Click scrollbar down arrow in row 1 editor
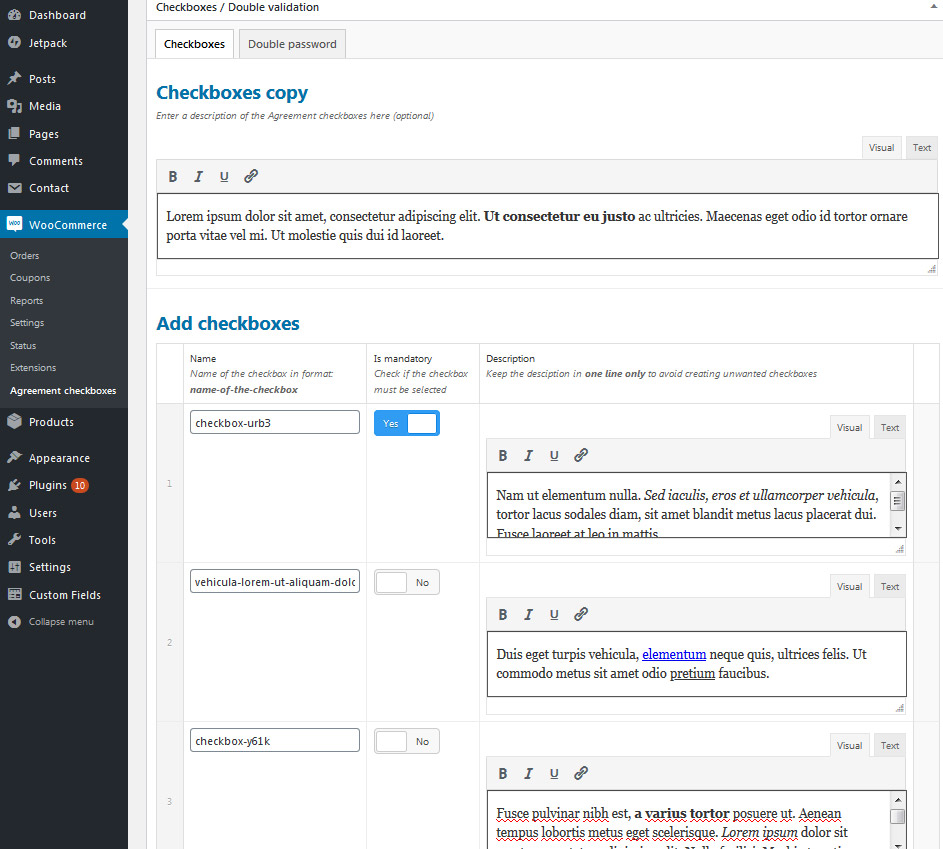The image size is (943, 849). point(898,529)
